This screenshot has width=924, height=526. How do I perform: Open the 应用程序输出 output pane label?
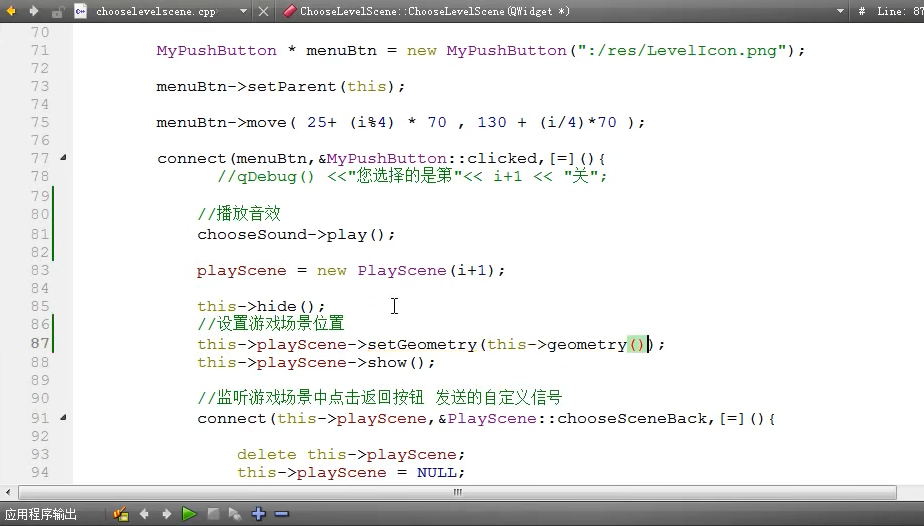(x=41, y=514)
